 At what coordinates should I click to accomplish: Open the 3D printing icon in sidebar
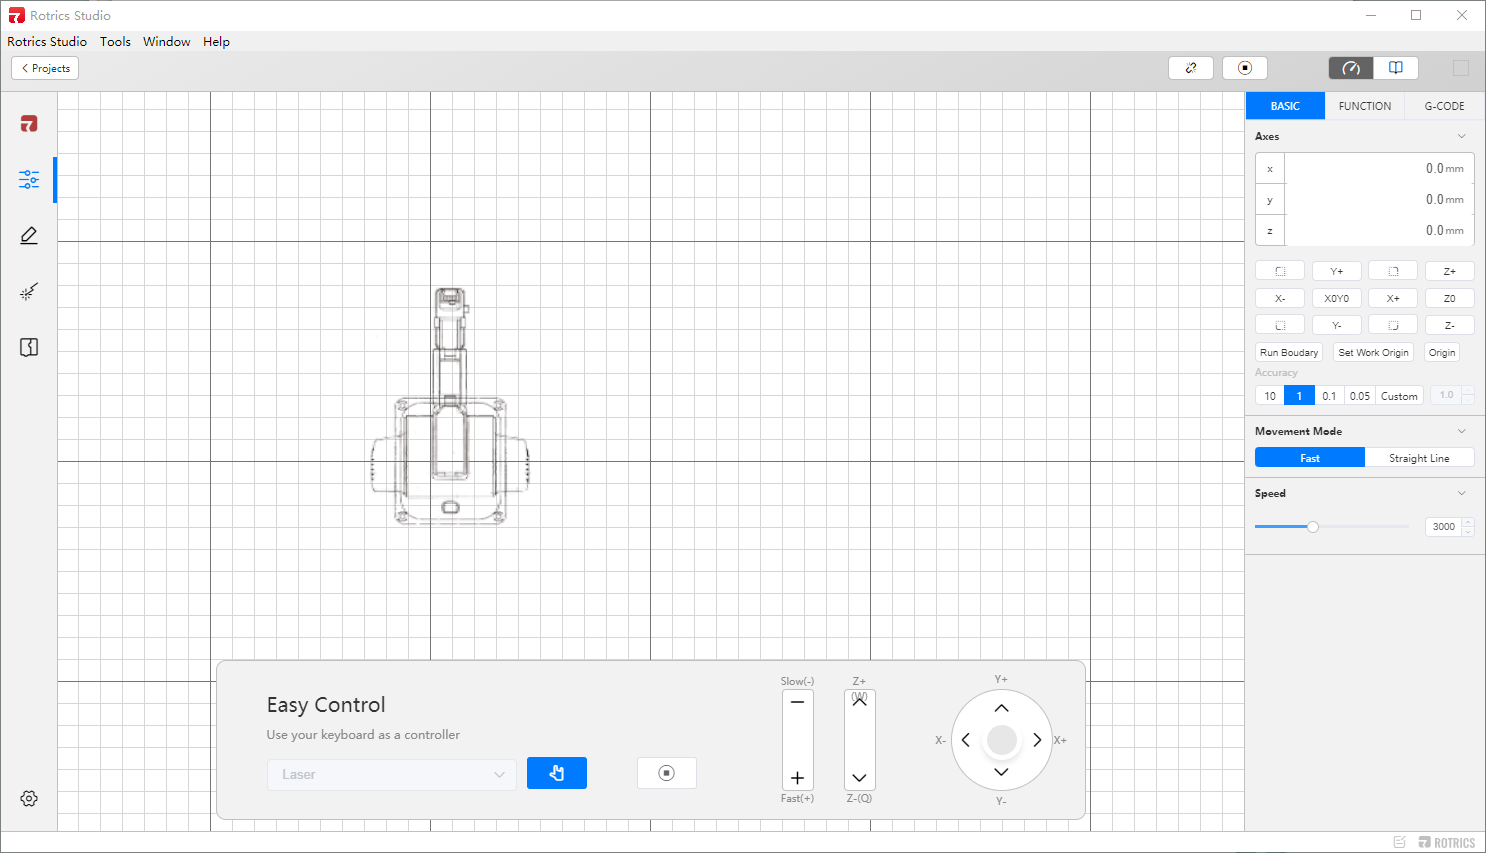[x=29, y=347]
